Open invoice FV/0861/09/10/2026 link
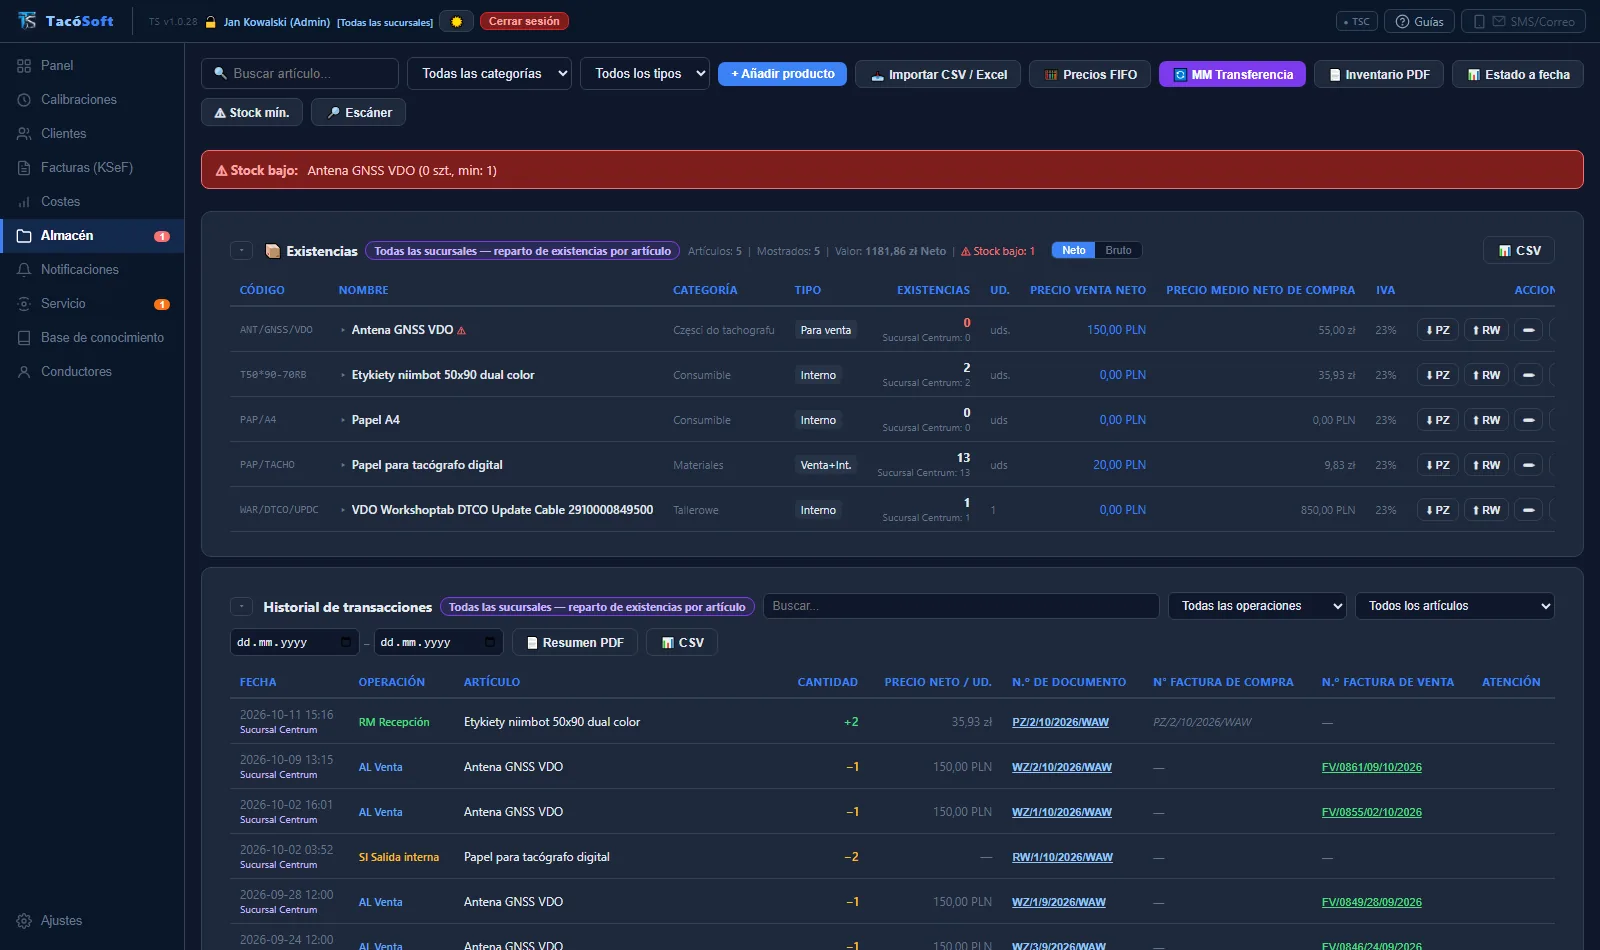Screen dimensions: 1600x950 (1372, 767)
